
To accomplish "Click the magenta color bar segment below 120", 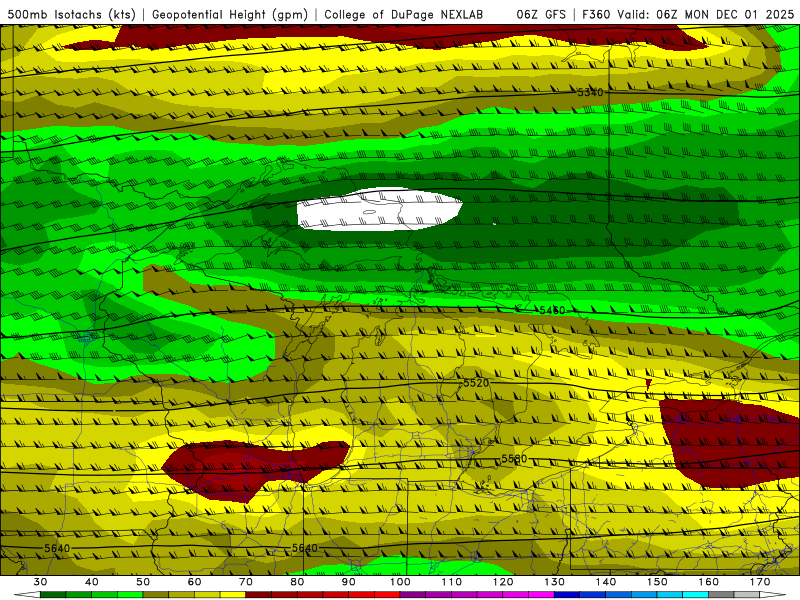I will point(515,595).
